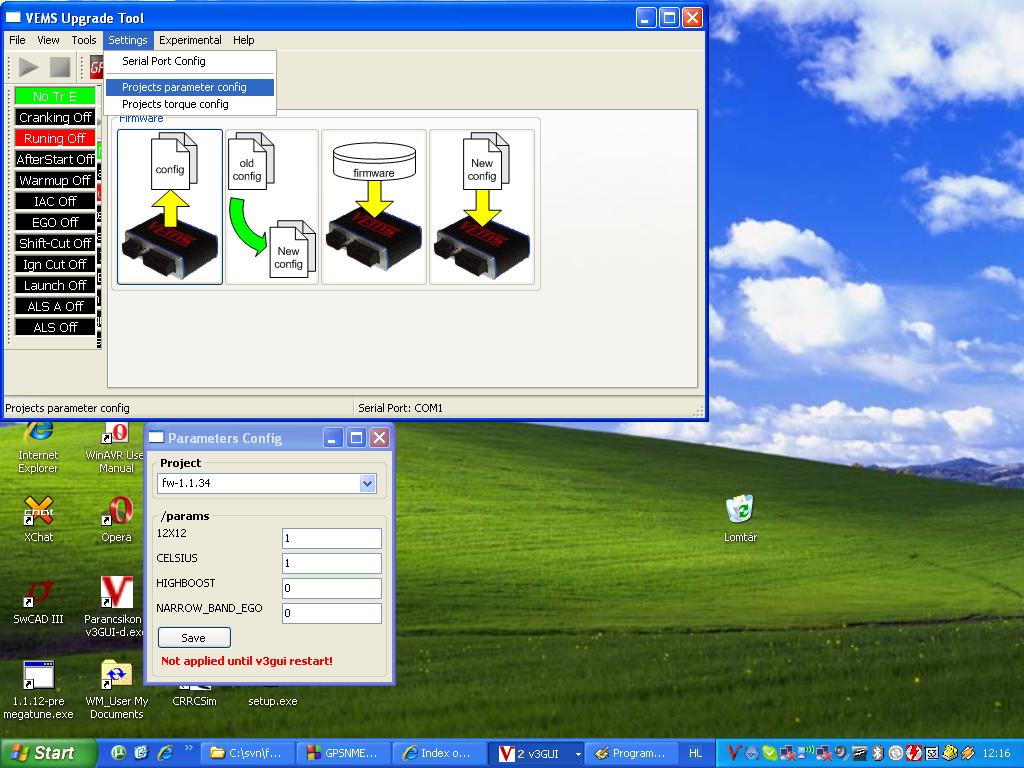Image resolution: width=1024 pixels, height=768 pixels.
Task: Click the upload New config to ECU icon
Action: point(482,207)
